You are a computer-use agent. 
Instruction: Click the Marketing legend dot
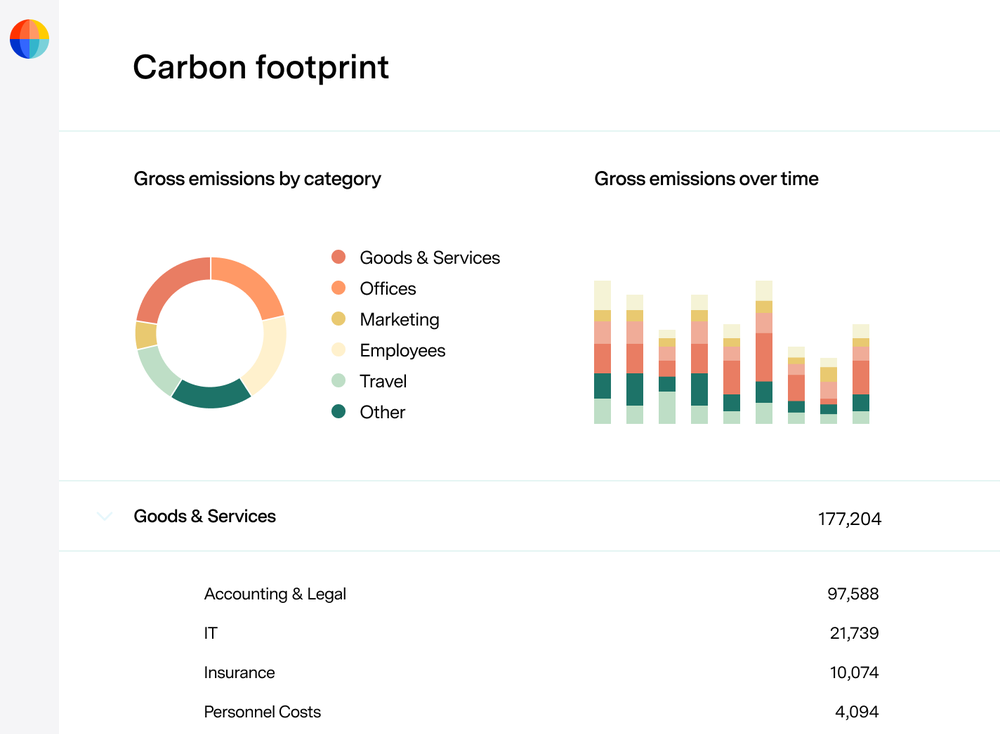[339, 319]
